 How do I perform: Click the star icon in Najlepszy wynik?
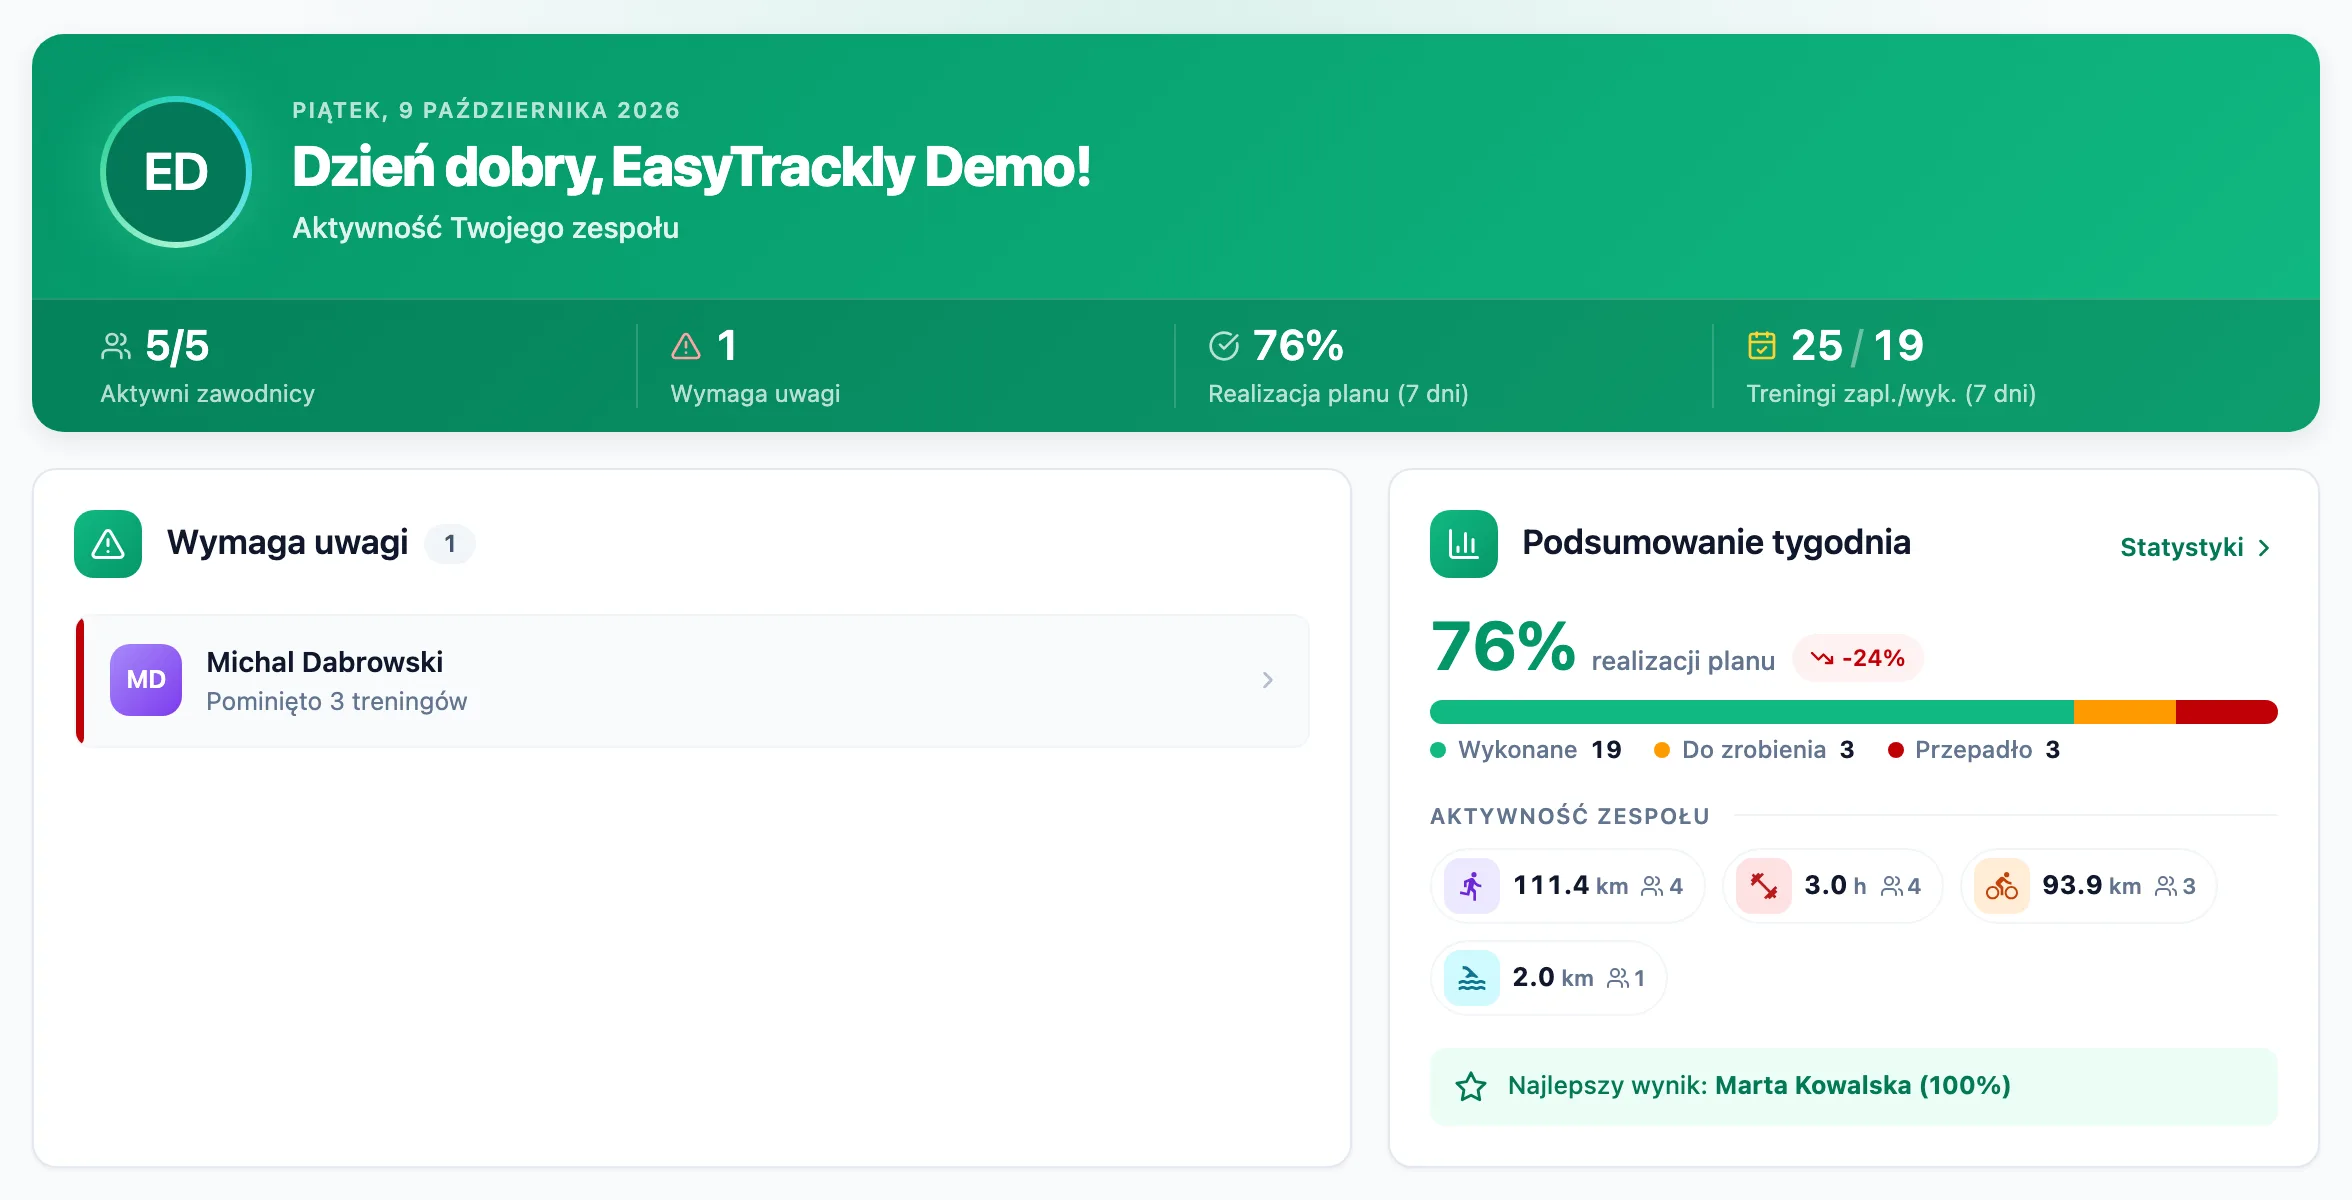point(1471,1086)
